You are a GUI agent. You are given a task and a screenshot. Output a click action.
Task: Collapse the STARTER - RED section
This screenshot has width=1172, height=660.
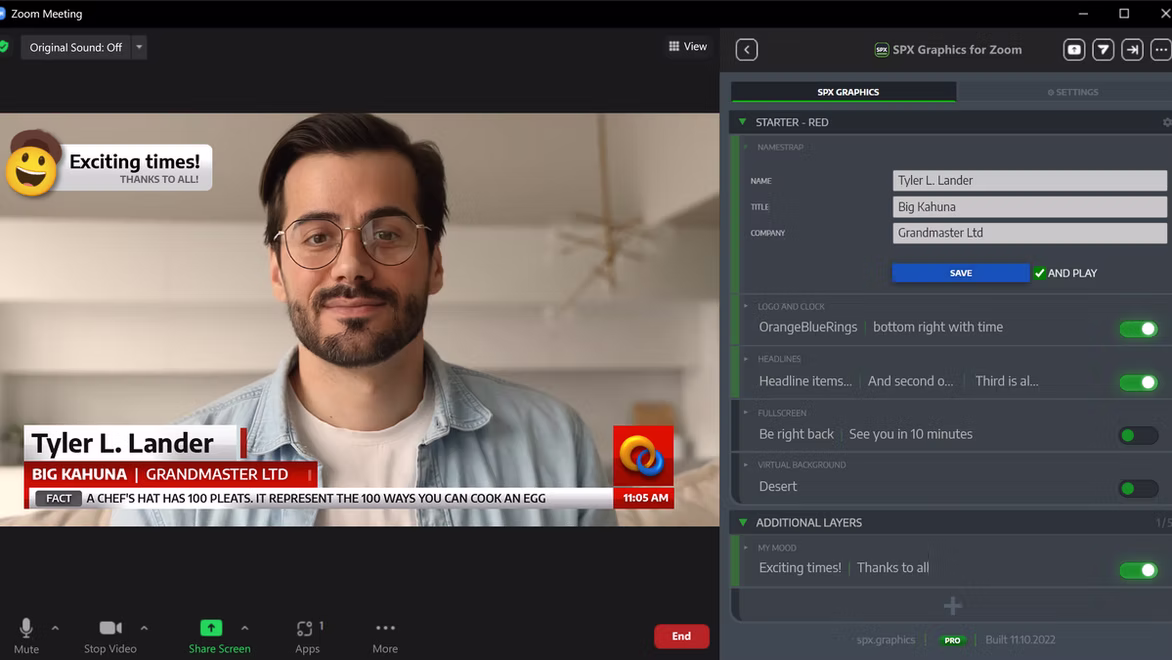pos(742,122)
